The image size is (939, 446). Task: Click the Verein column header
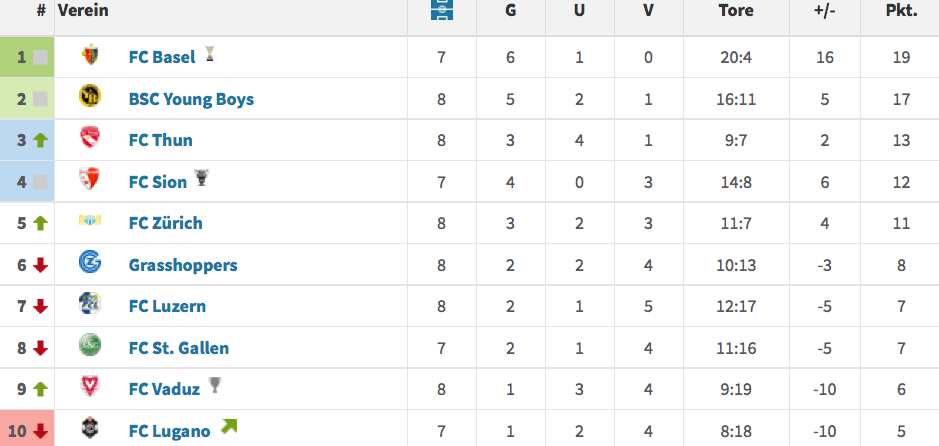coord(83,11)
